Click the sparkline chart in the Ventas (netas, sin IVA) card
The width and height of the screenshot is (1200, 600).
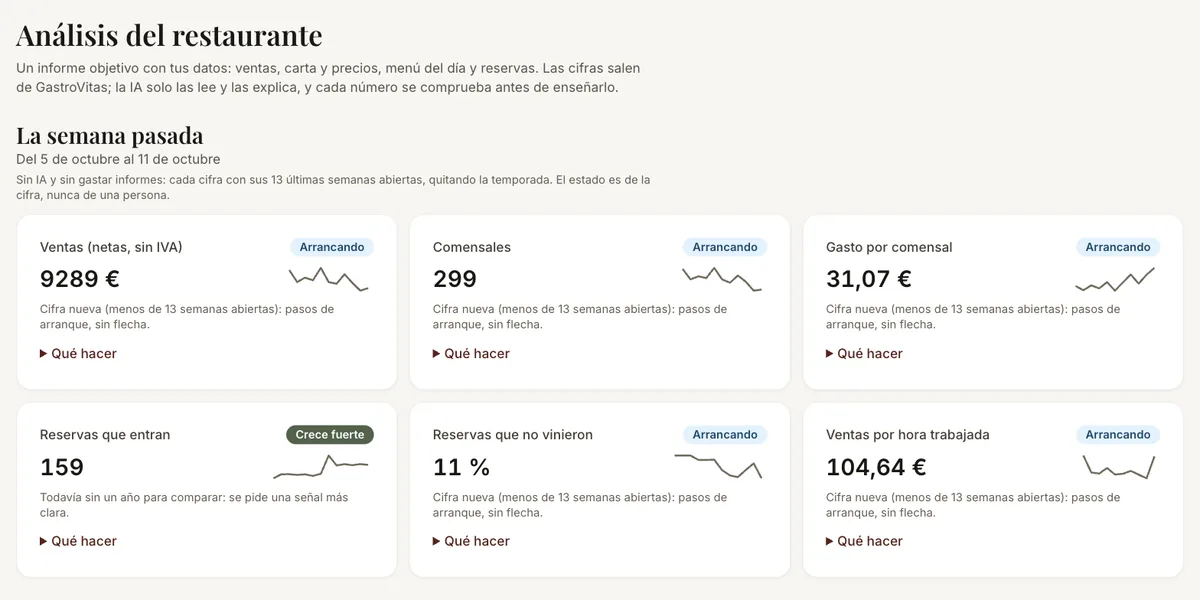[329, 279]
